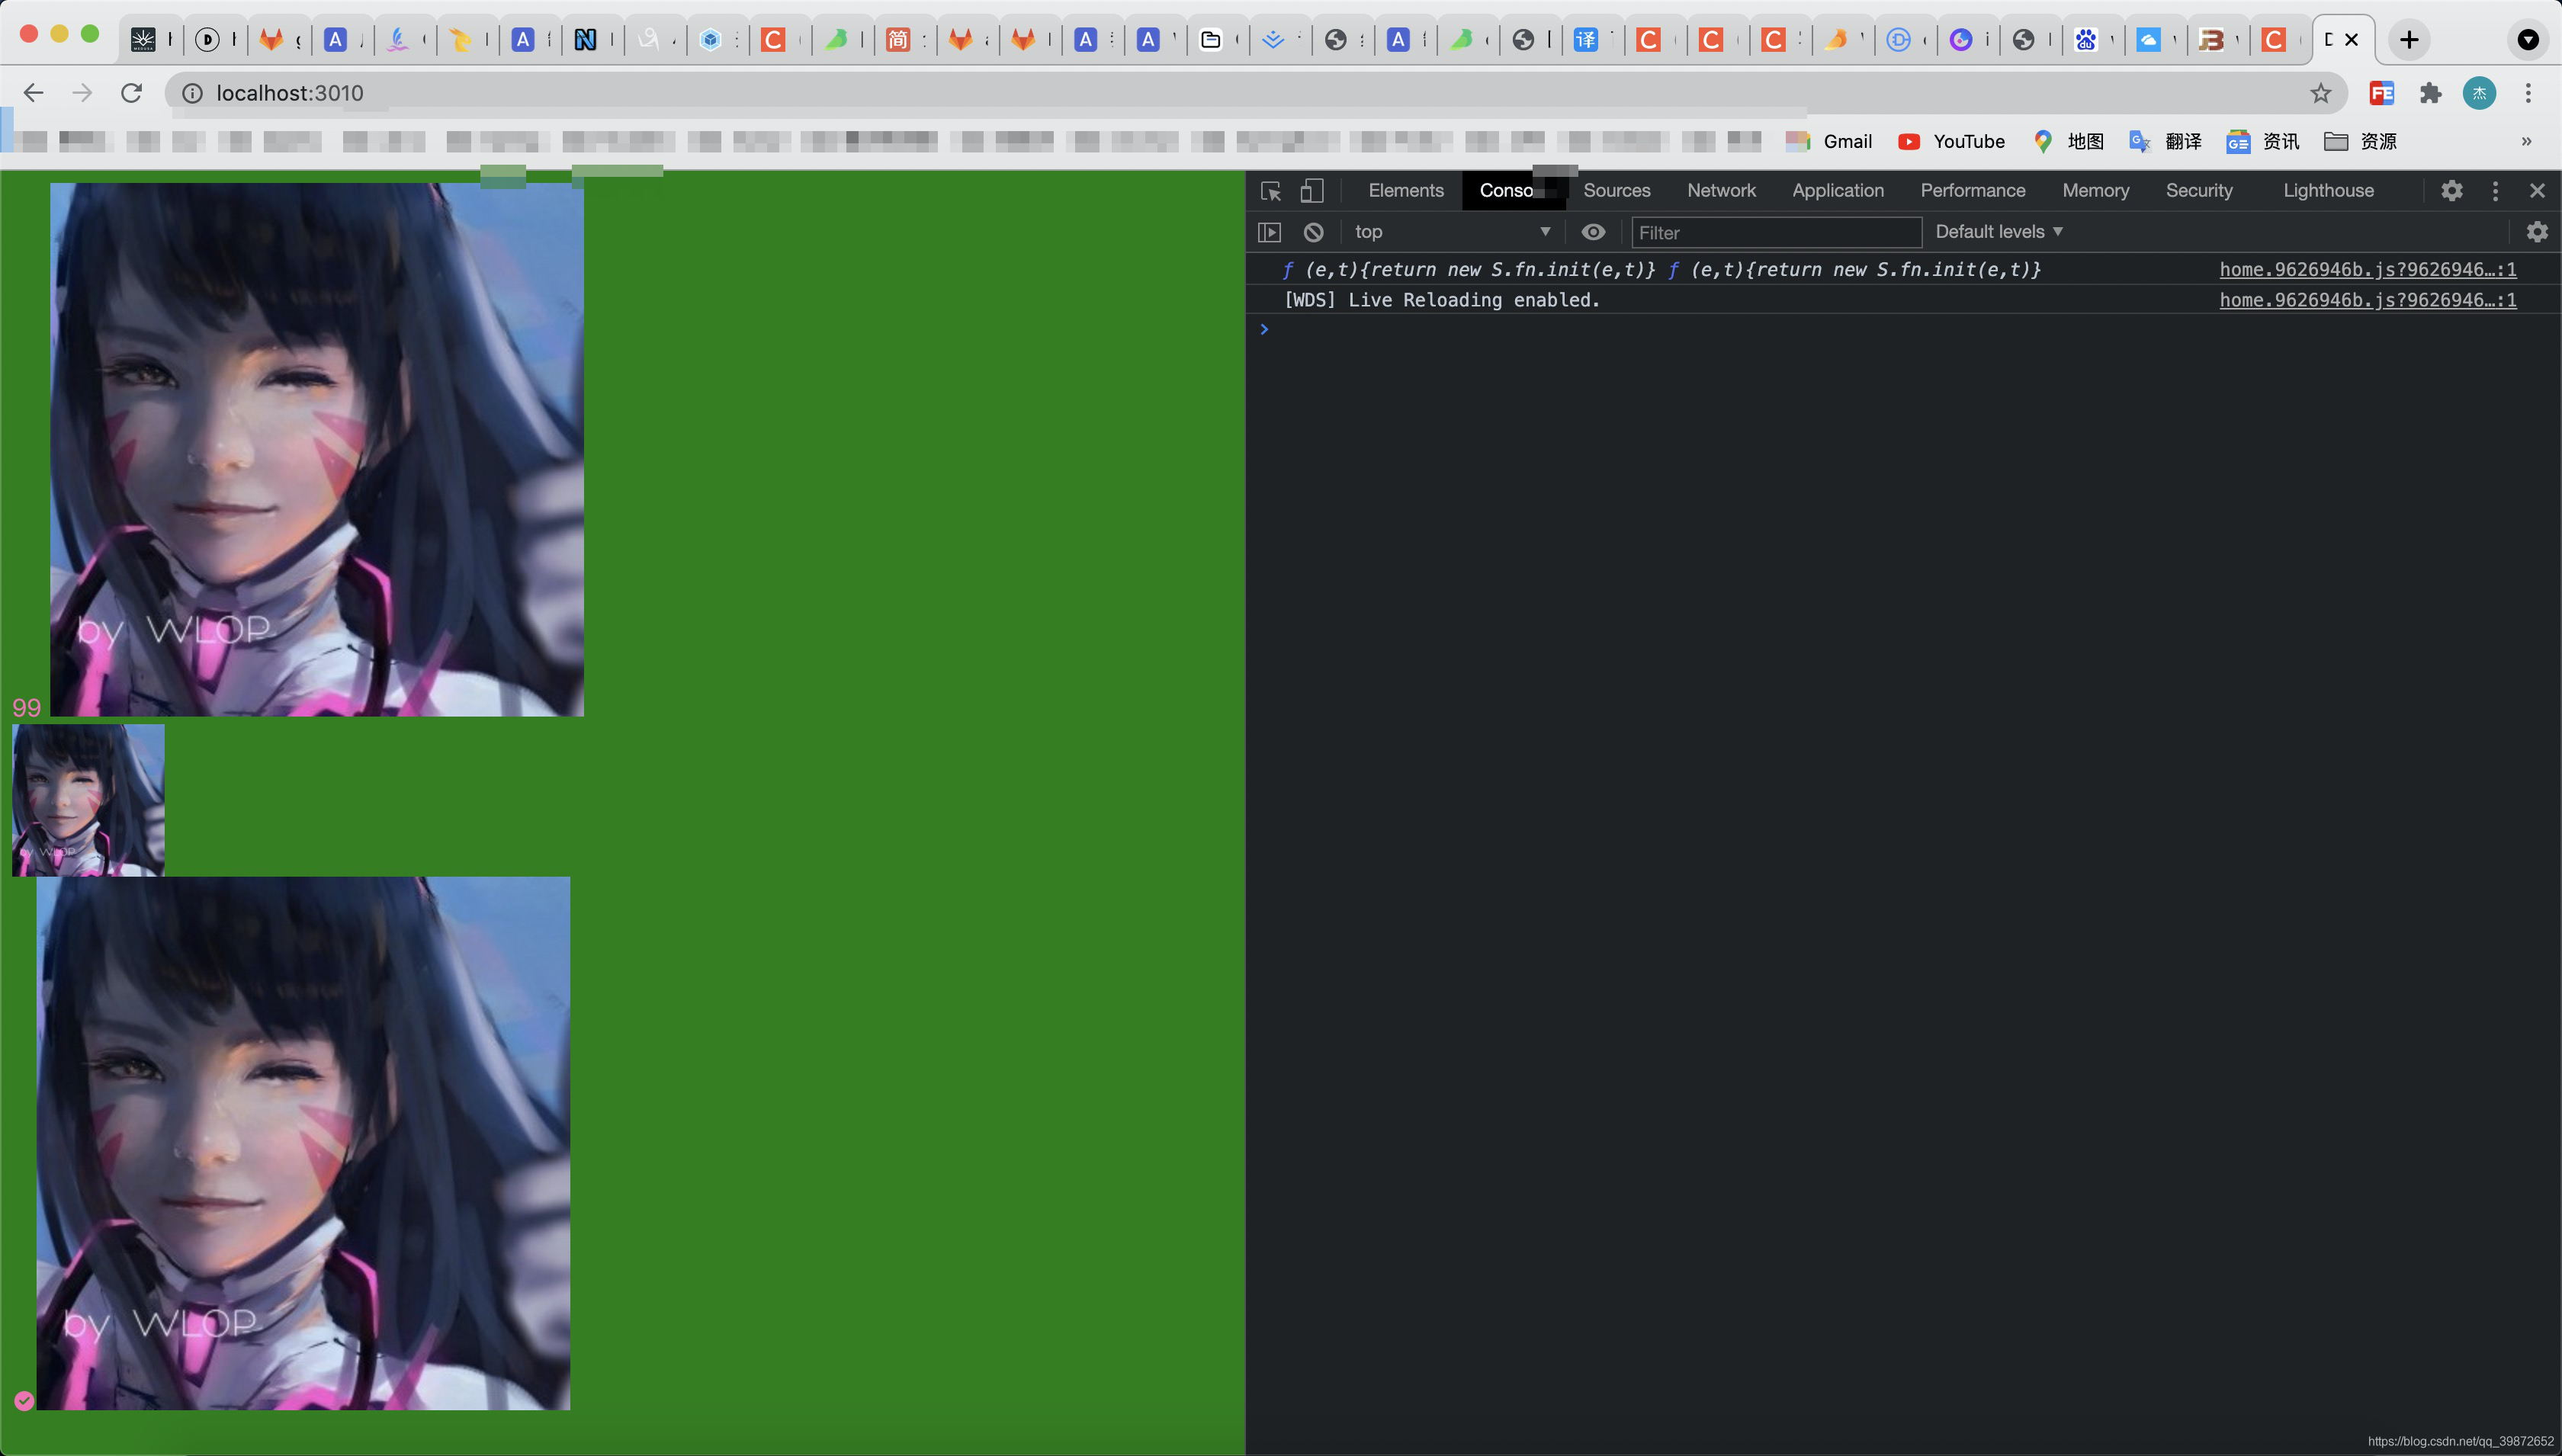The image size is (2562, 1456).
Task: Switch to the Memory tab
Action: click(x=2095, y=190)
